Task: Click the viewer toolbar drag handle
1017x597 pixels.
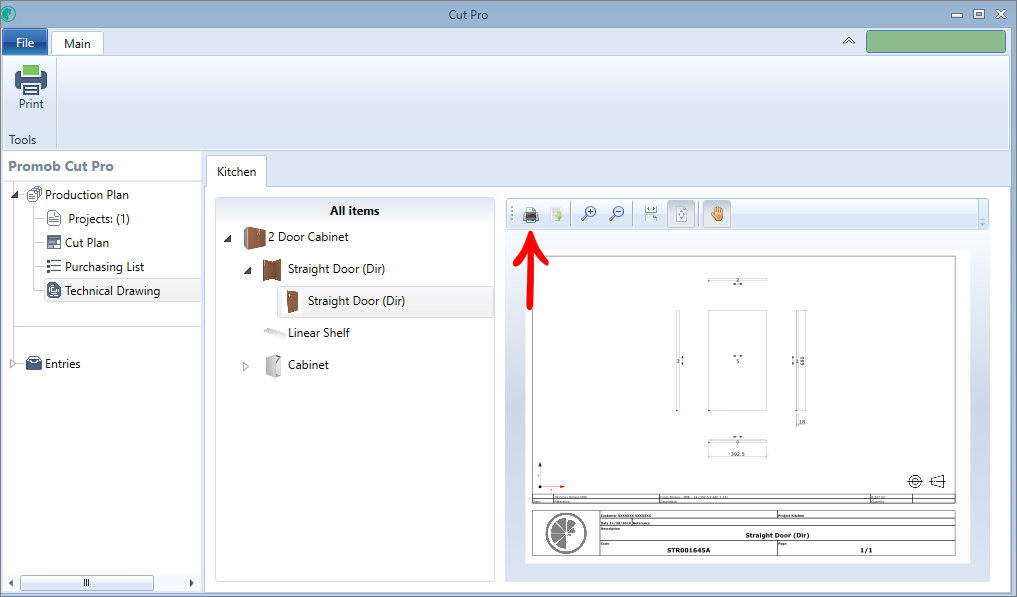Action: coord(512,213)
